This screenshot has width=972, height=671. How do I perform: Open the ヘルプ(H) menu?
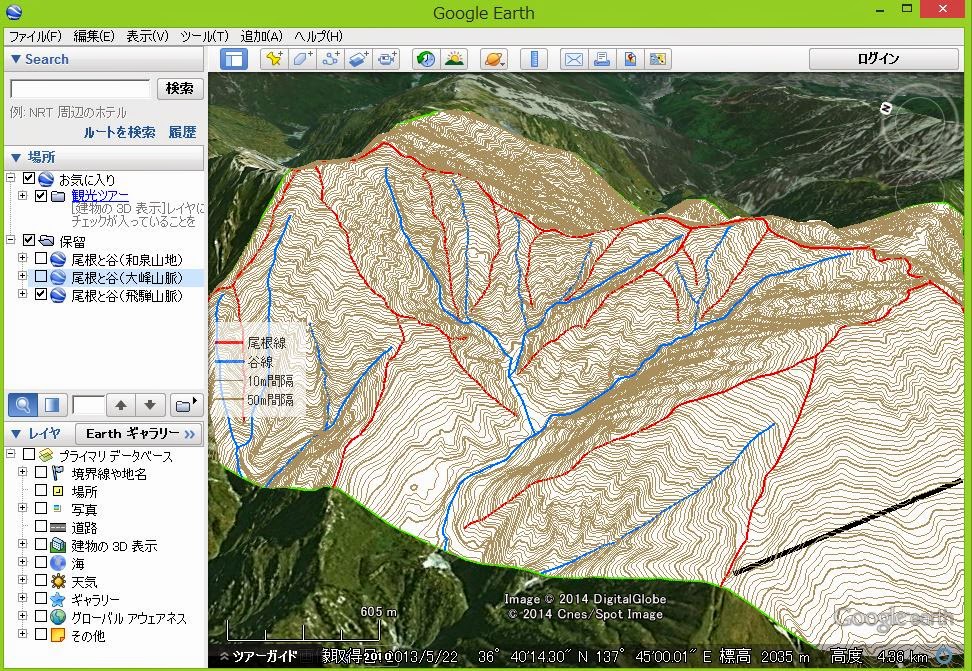(319, 36)
